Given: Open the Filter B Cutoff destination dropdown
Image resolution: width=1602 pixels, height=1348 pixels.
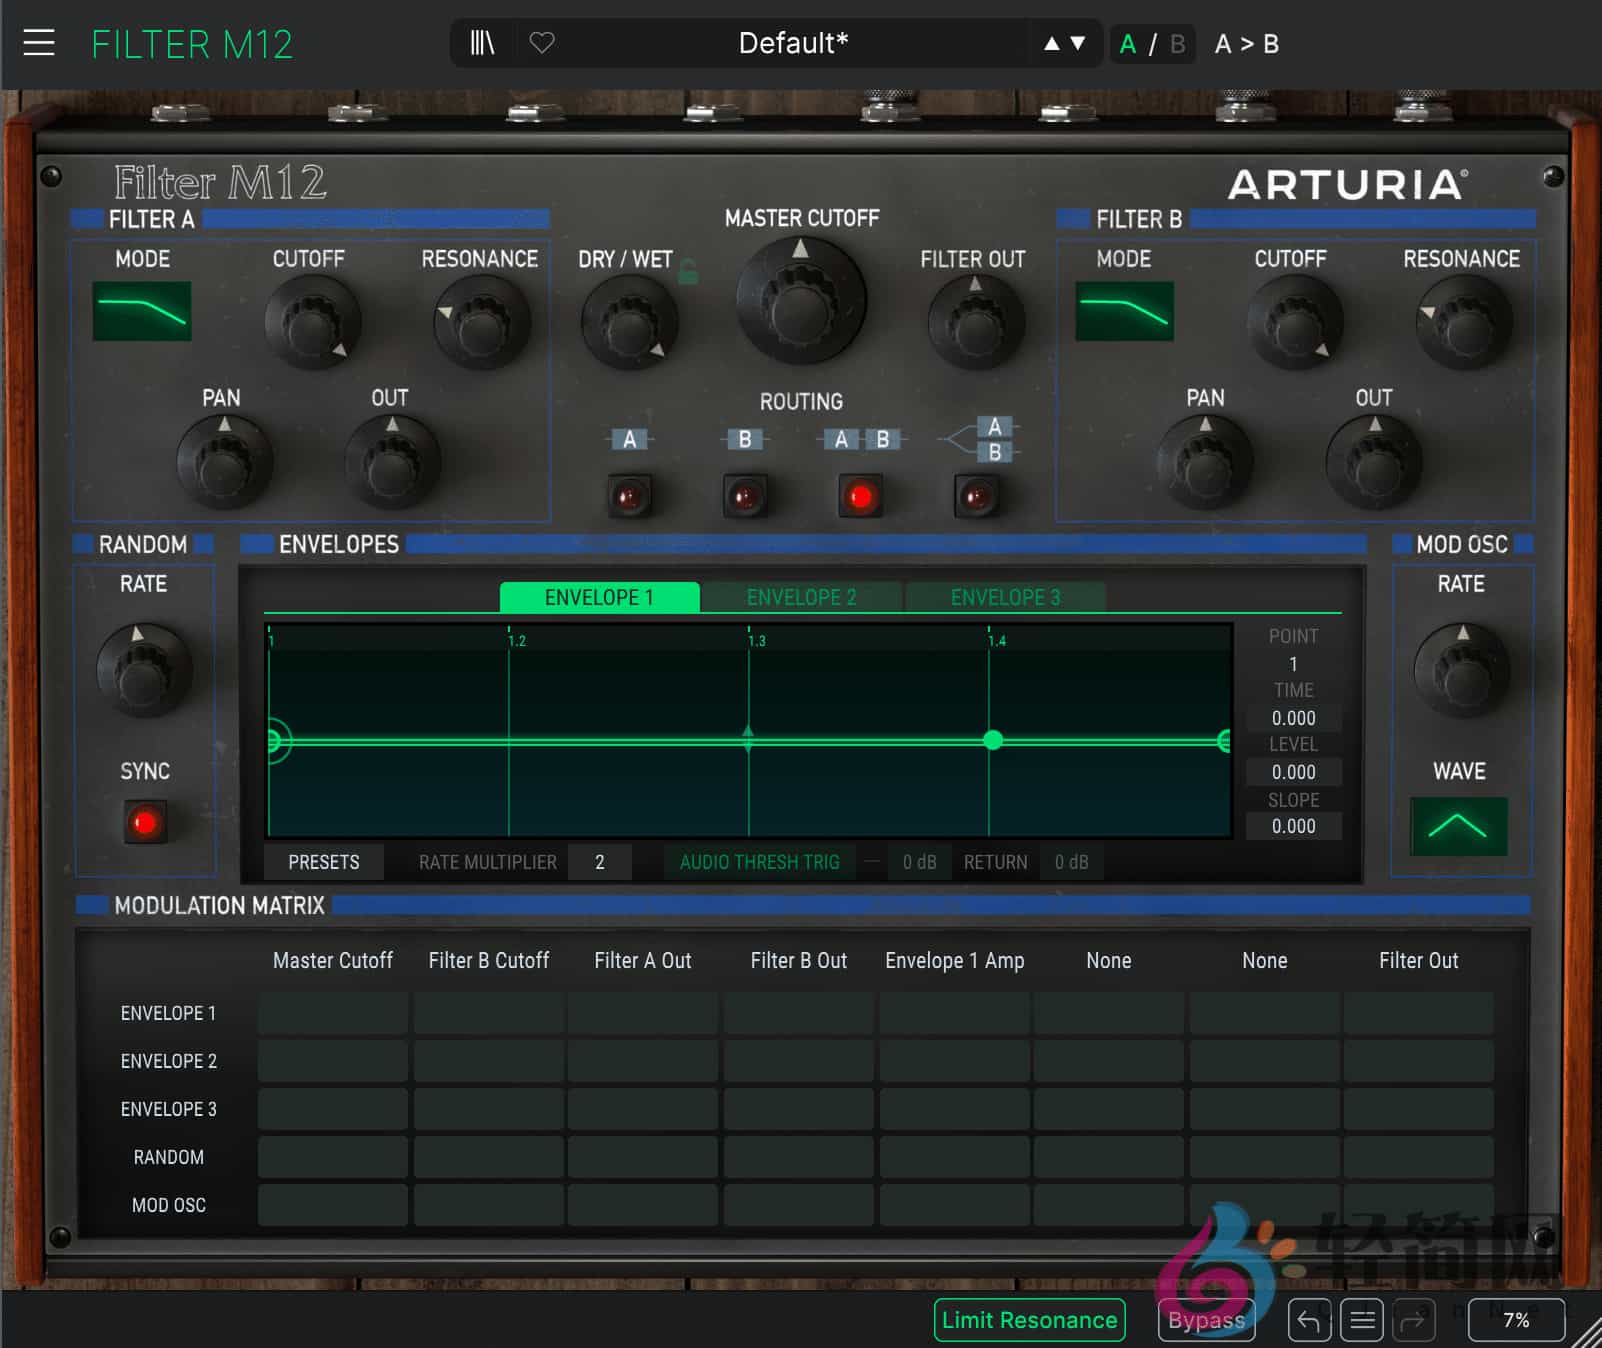Looking at the screenshot, I should click(x=489, y=961).
